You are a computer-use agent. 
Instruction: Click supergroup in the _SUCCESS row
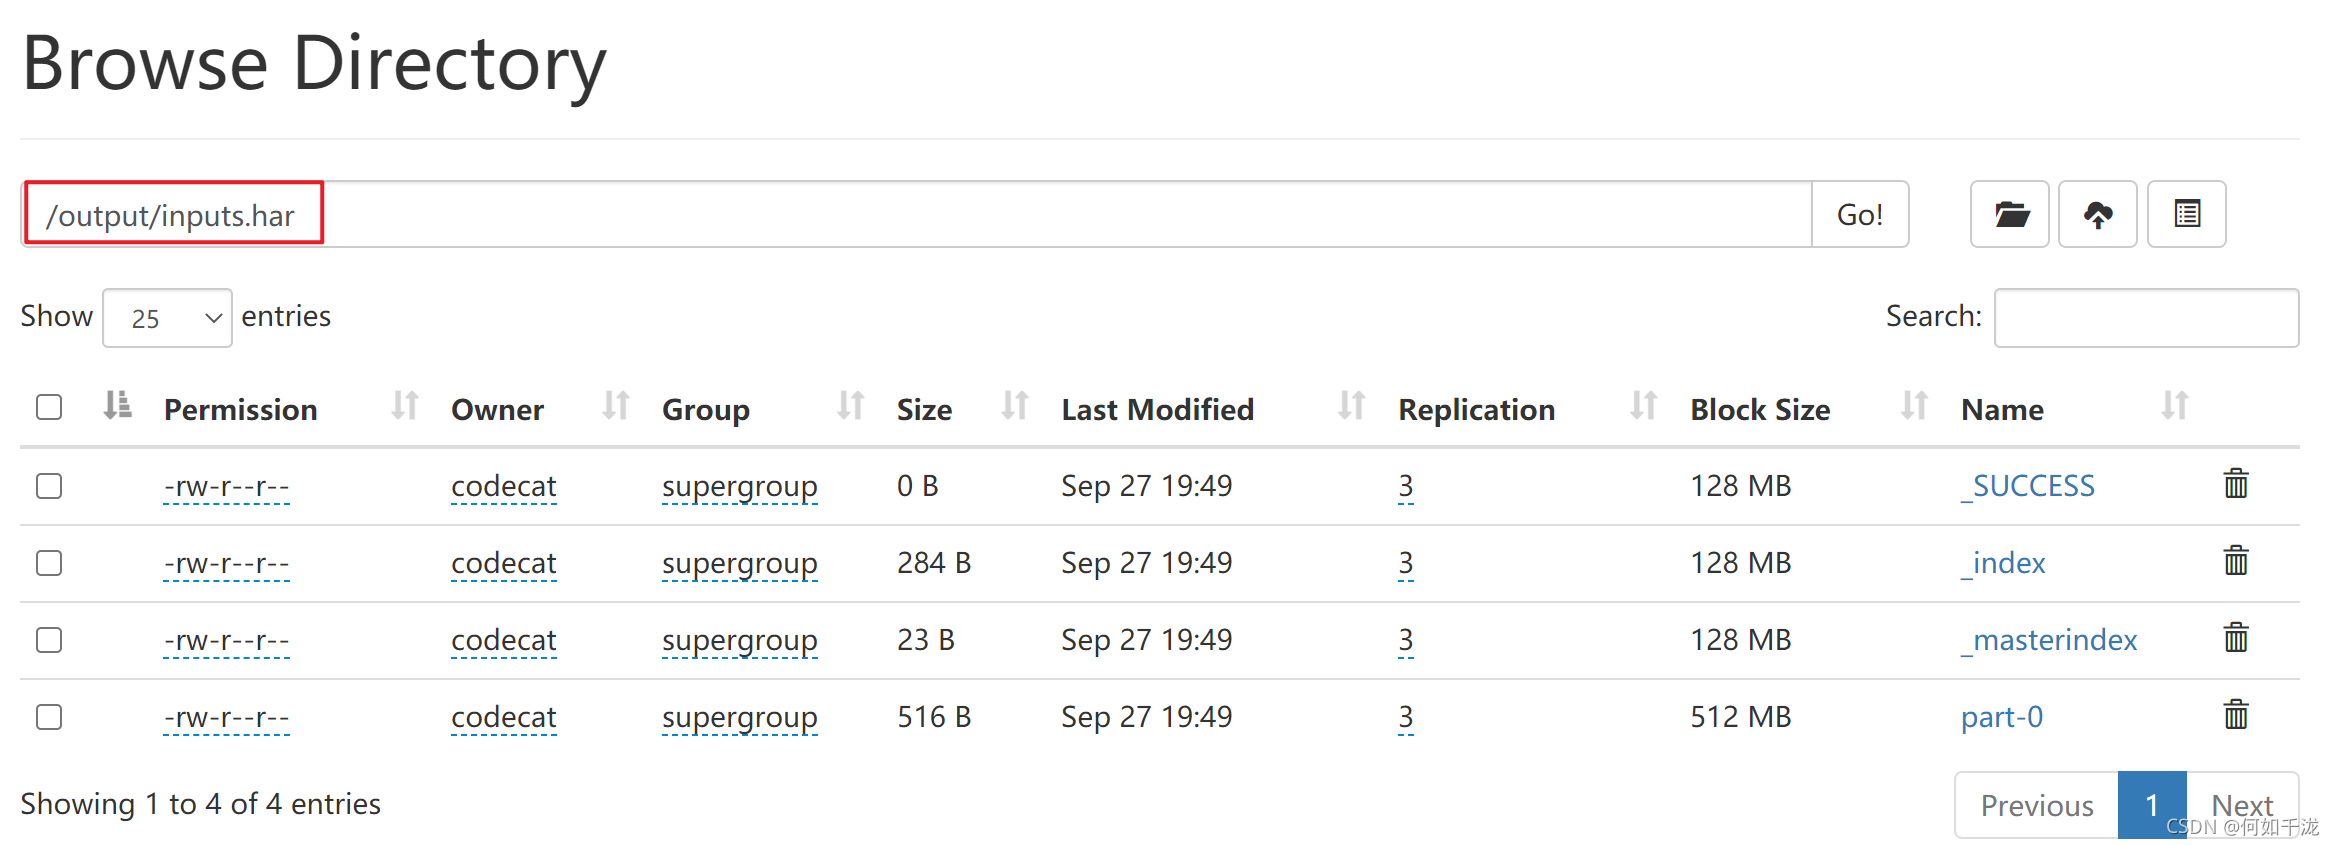pyautogui.click(x=740, y=486)
